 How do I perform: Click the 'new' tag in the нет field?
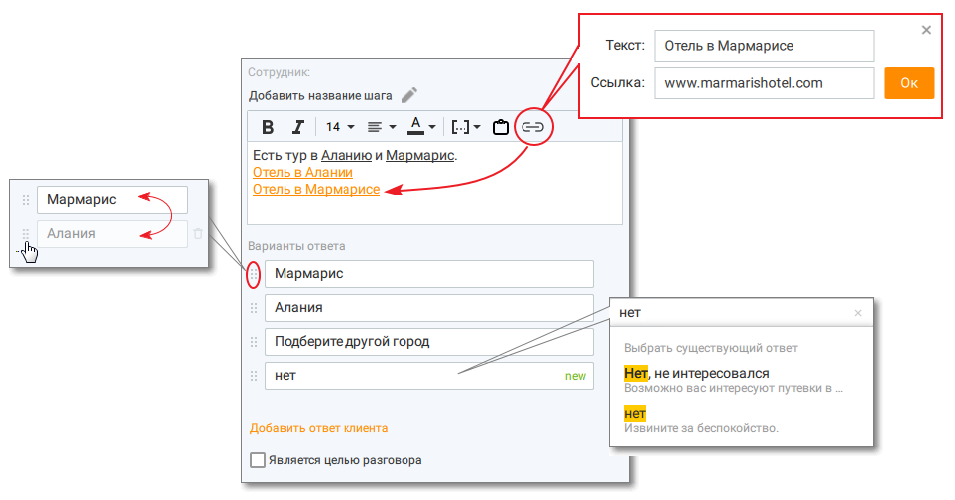point(575,376)
